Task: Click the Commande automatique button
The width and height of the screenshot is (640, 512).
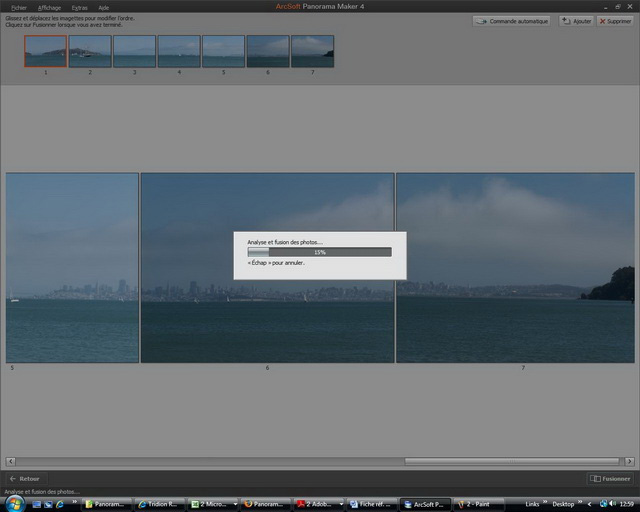Action: (511, 21)
